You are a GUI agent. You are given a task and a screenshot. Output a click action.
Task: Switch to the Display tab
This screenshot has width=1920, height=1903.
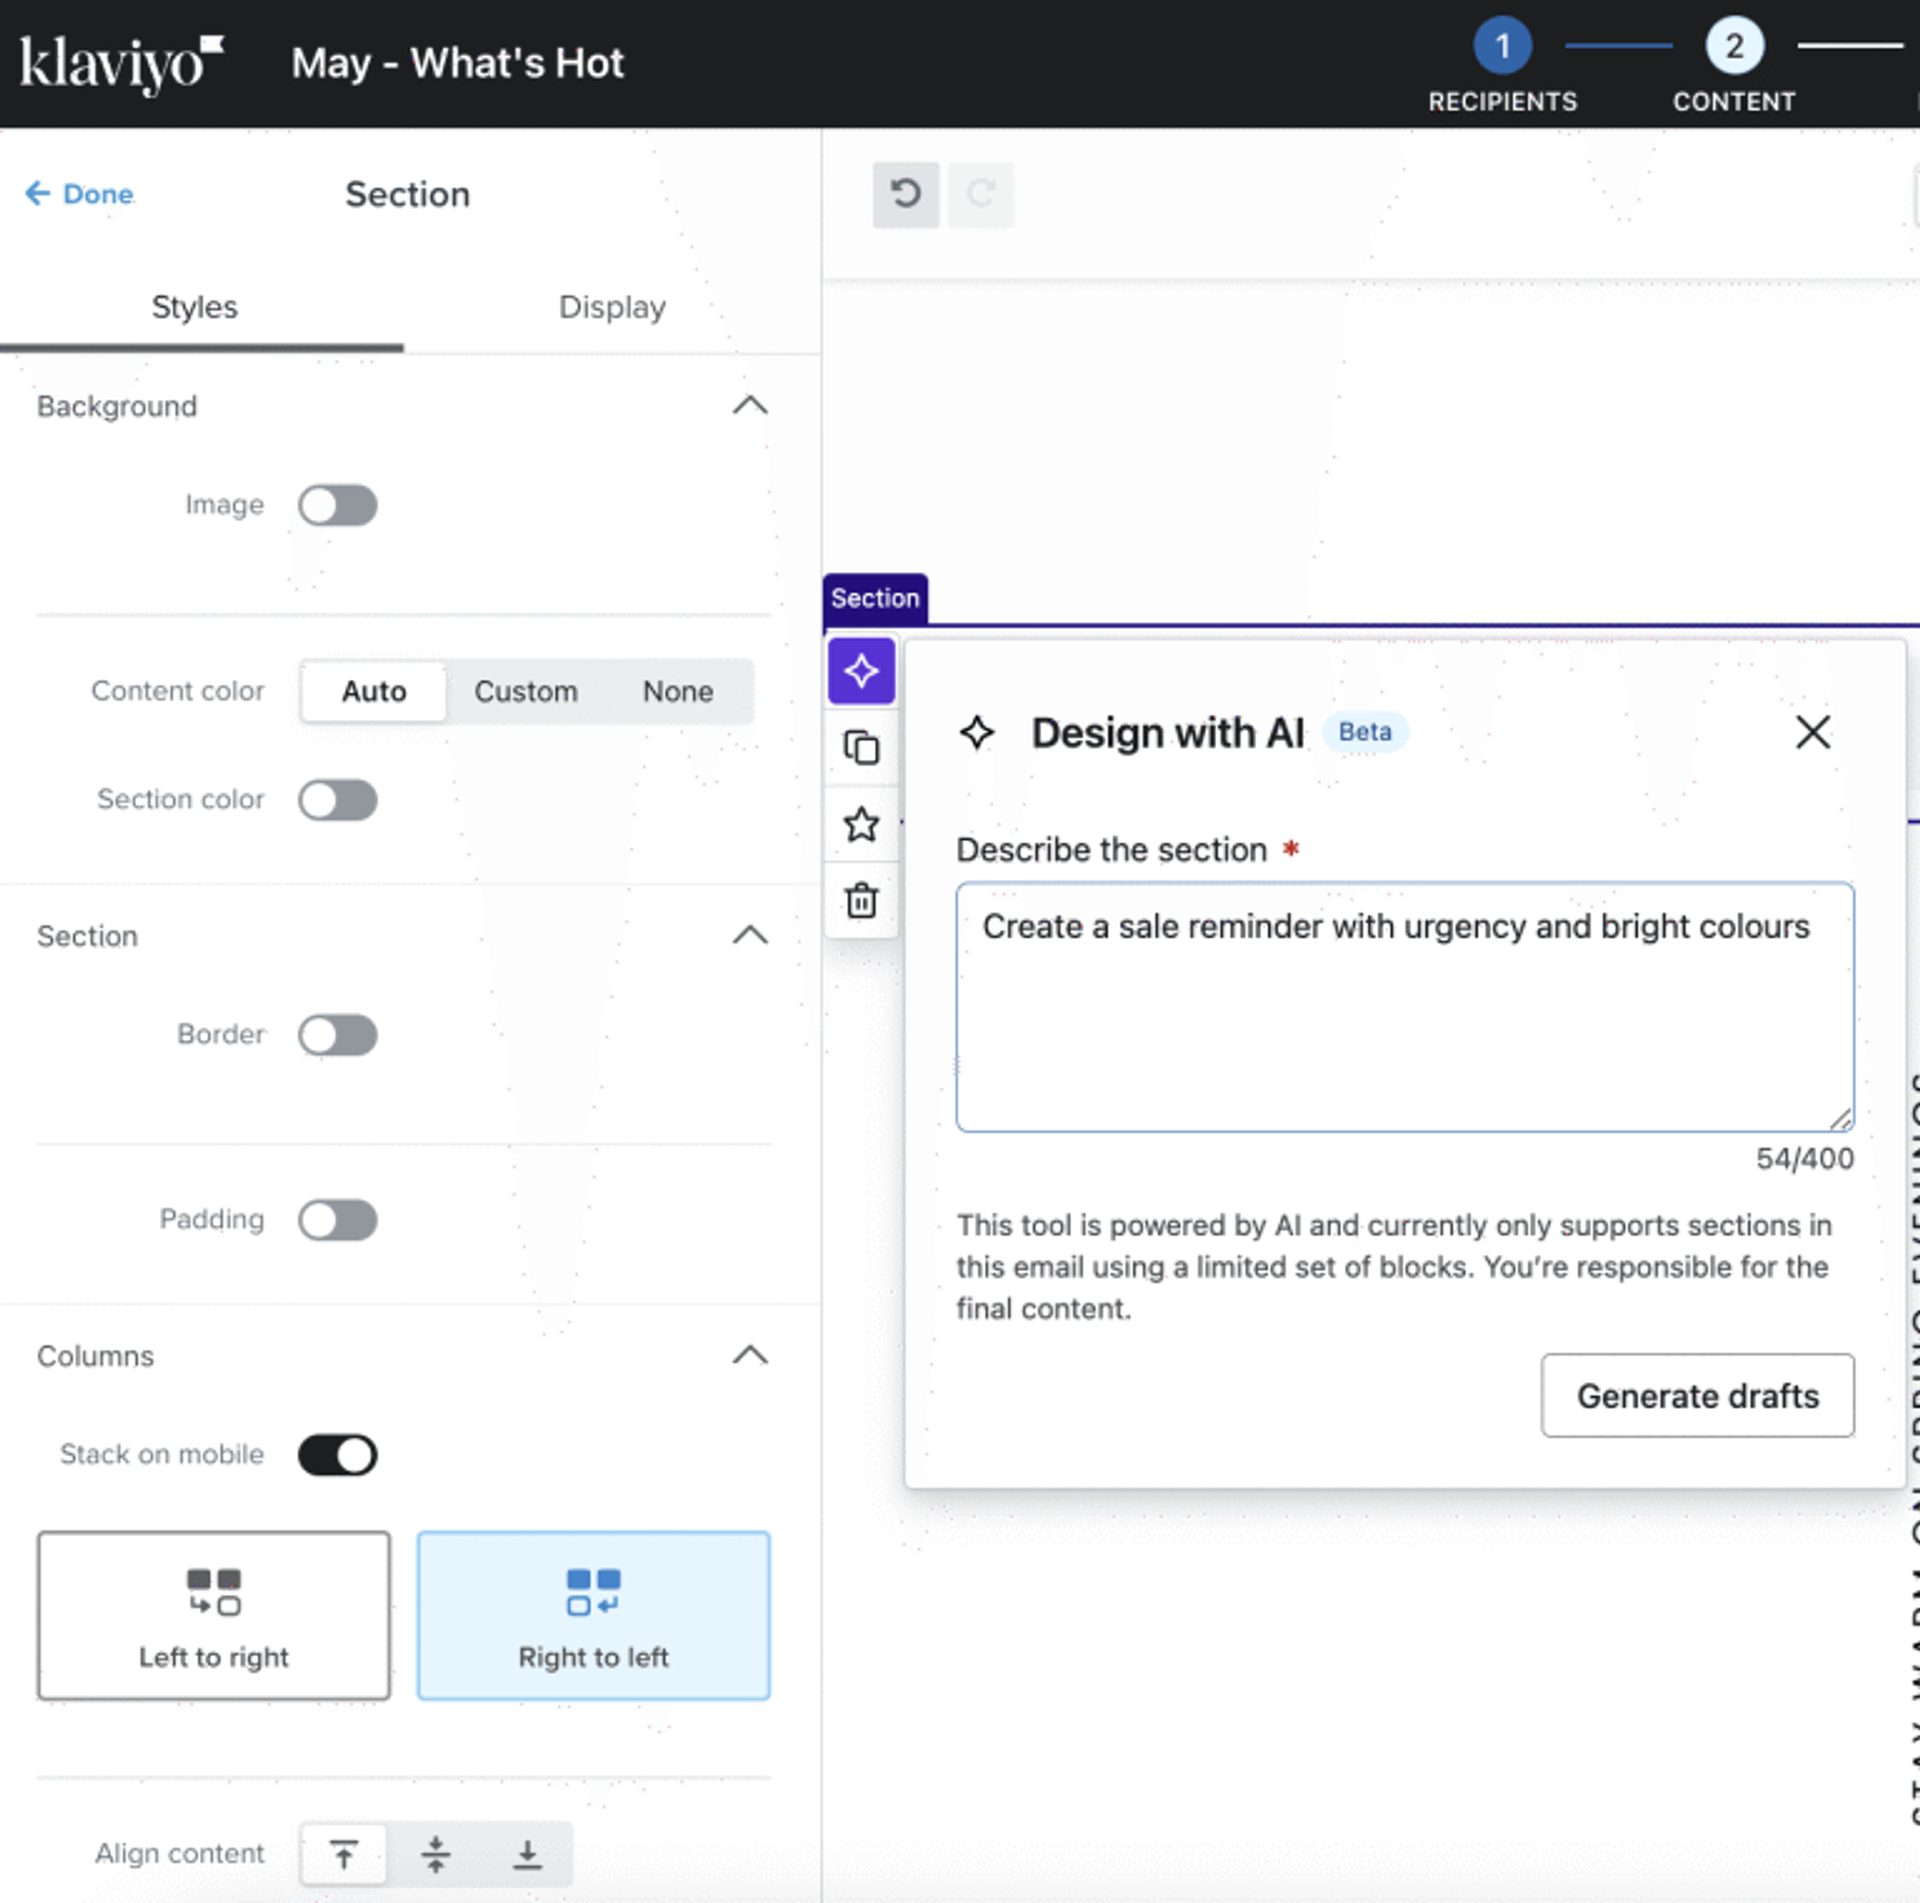(612, 307)
